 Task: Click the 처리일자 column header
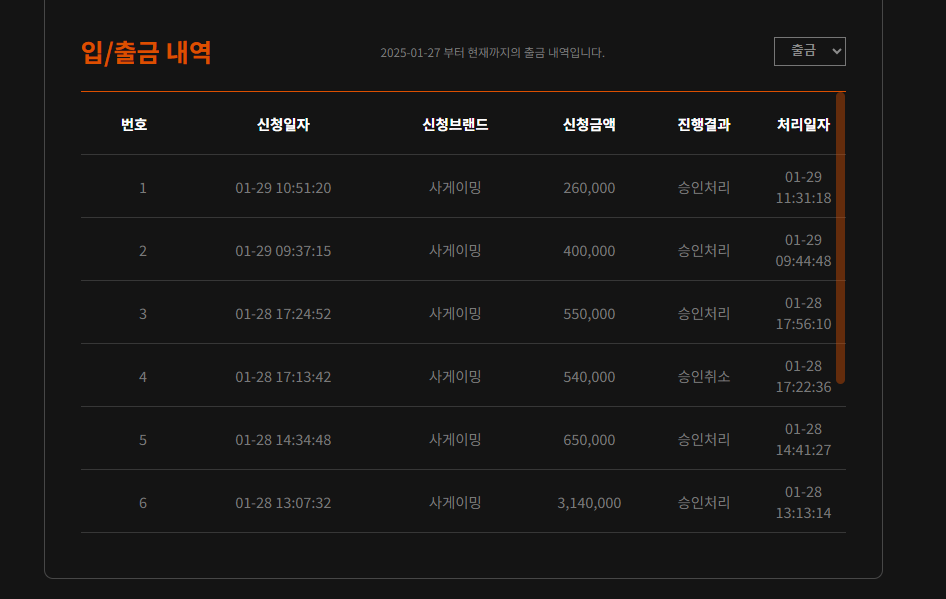(x=803, y=124)
